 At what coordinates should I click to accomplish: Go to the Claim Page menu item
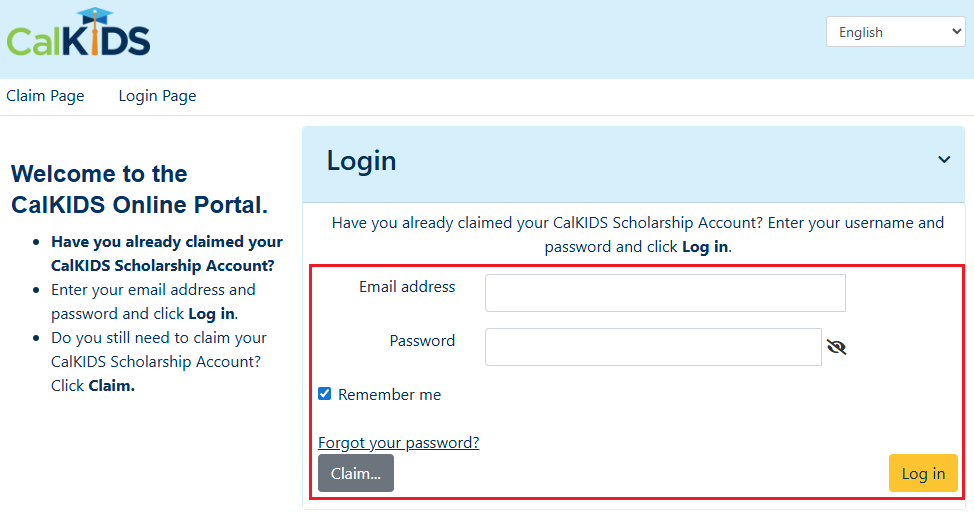coord(45,96)
